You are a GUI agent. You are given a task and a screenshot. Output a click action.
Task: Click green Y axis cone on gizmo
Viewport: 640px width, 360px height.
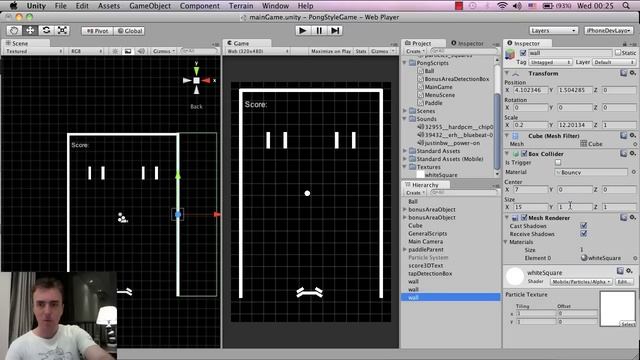(196, 71)
